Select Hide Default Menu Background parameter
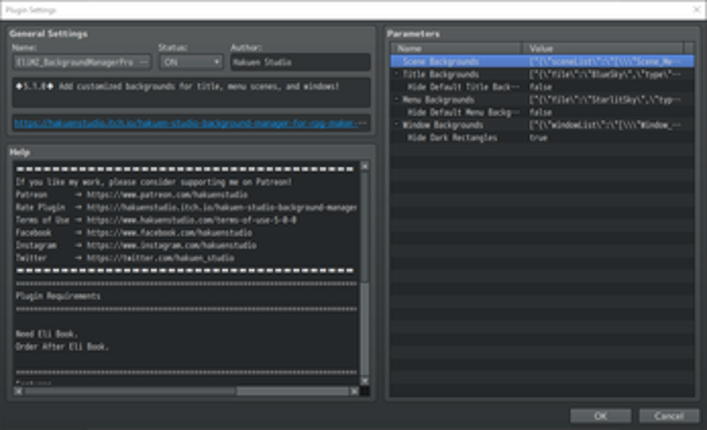 click(x=542, y=112)
